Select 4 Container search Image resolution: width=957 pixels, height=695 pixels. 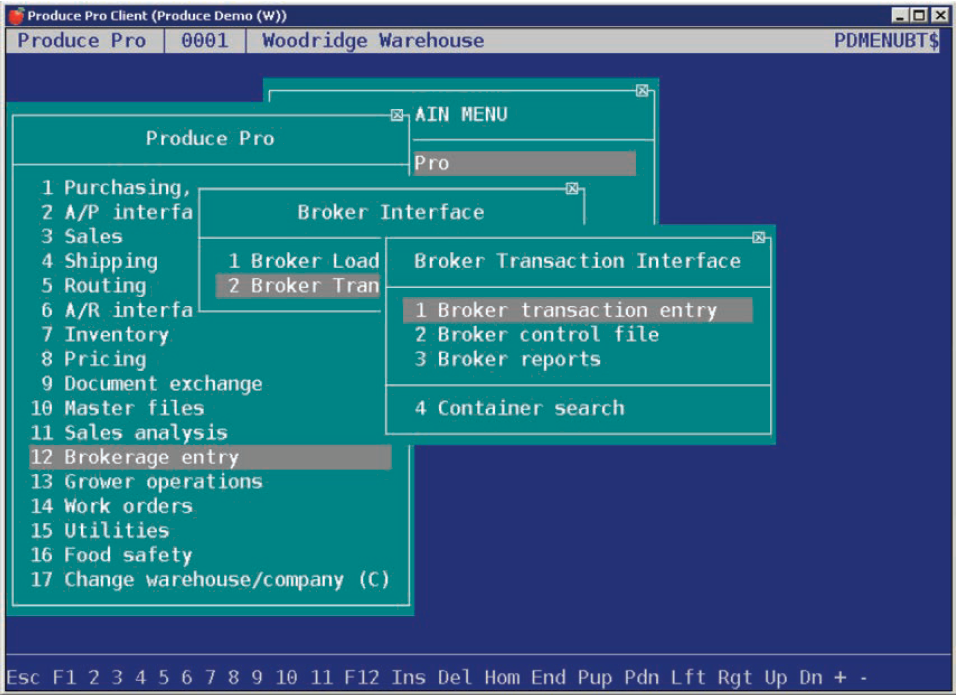pyautogui.click(x=520, y=408)
